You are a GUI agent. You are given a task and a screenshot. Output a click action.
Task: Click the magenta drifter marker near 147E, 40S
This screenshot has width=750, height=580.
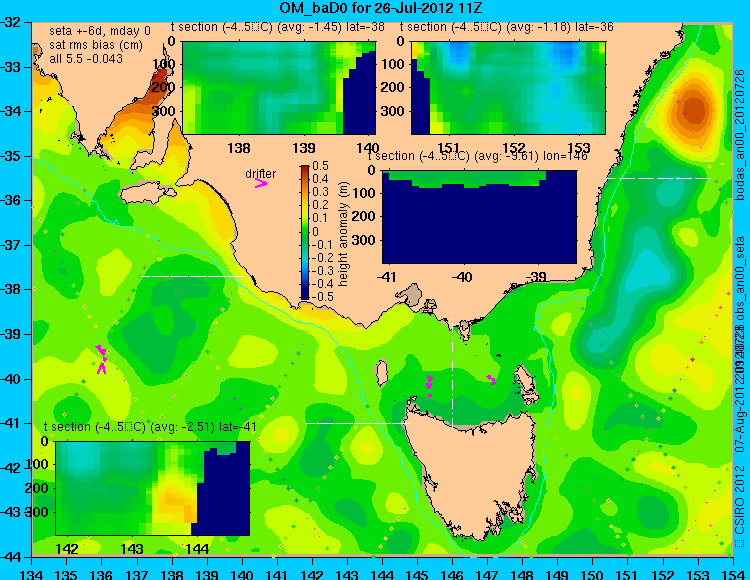(491, 380)
